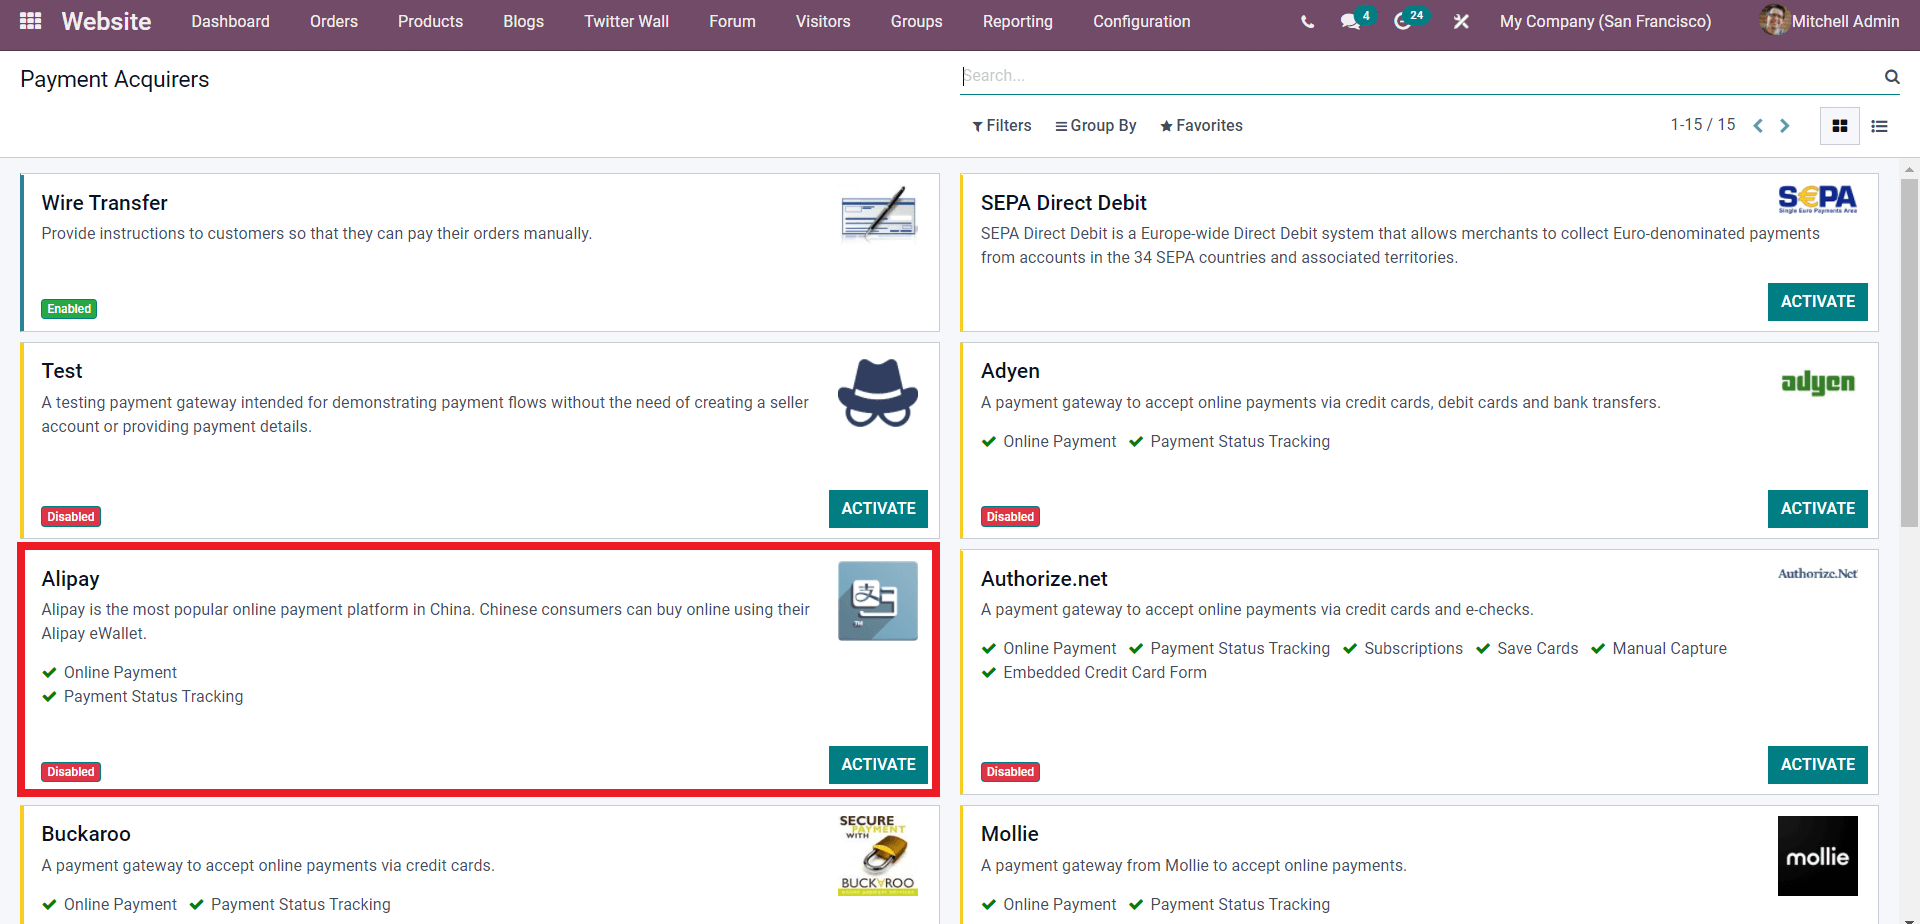The image size is (1920, 924).
Task: Click the Buckaroo secure payment logo
Action: [x=878, y=855]
